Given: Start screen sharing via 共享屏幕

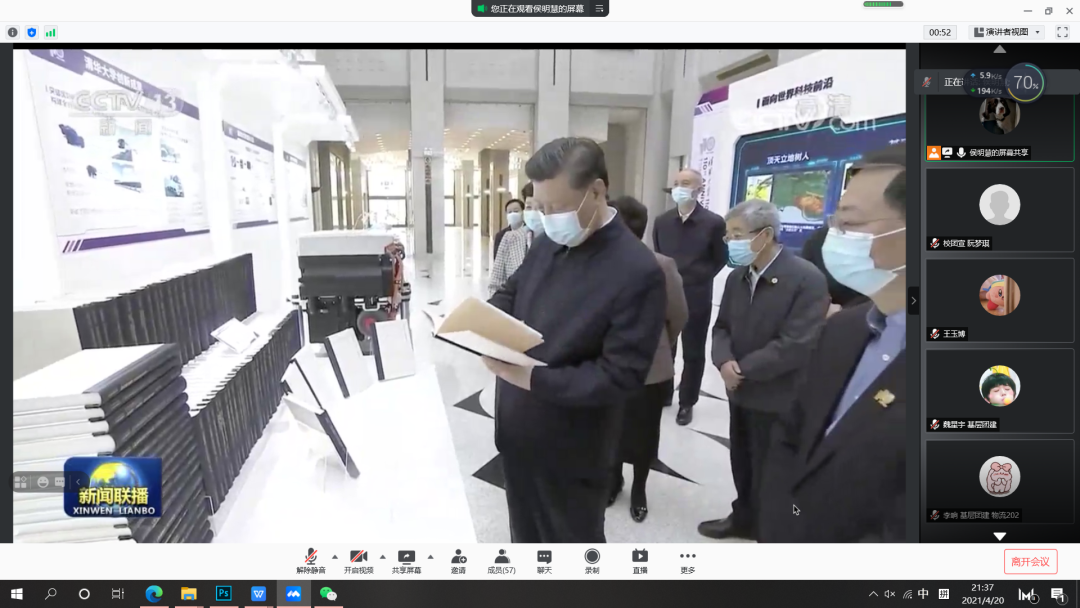Looking at the screenshot, I should tap(406, 560).
